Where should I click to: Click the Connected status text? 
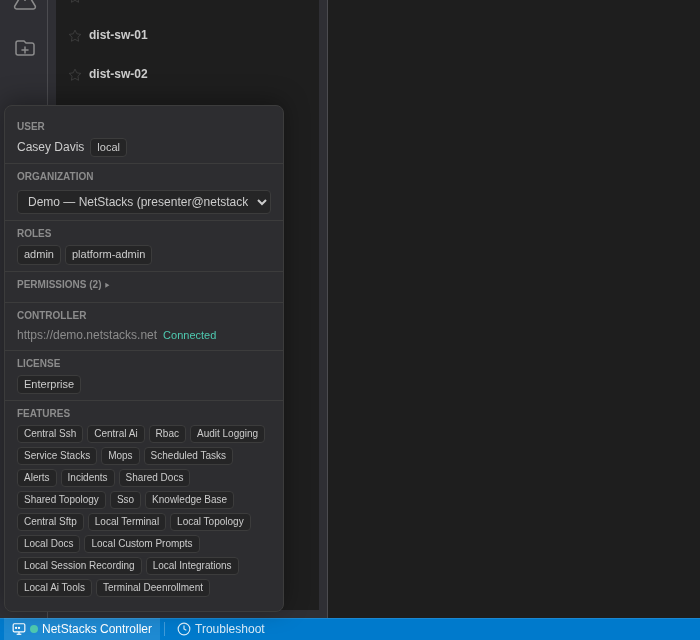(x=189, y=335)
